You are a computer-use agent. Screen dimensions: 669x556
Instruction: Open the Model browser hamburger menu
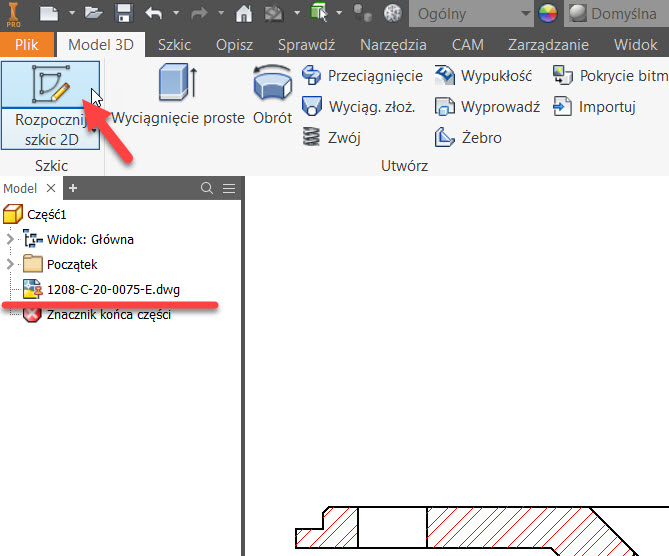coord(229,188)
